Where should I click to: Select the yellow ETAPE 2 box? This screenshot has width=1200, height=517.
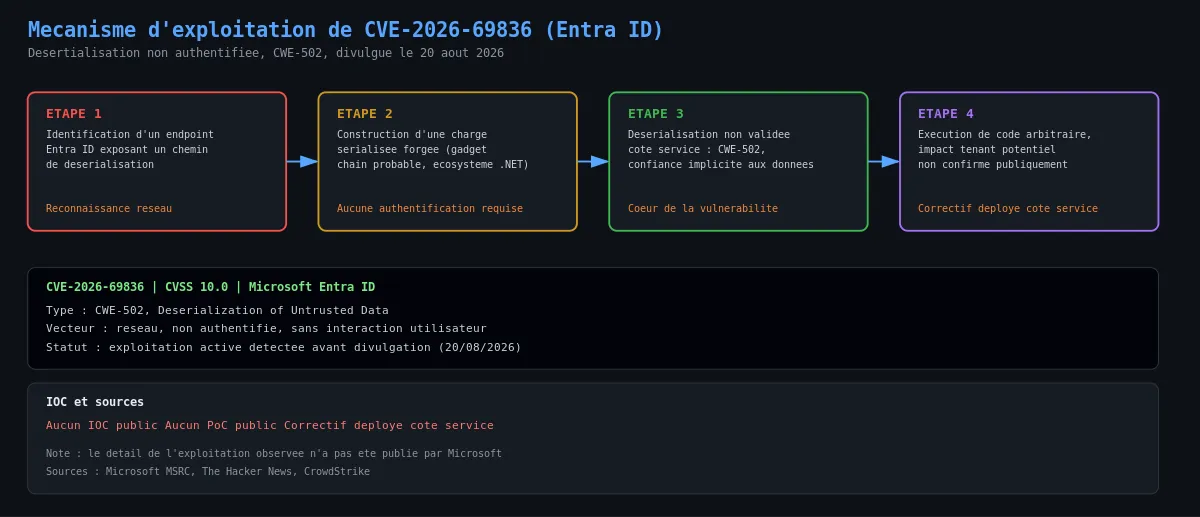tap(448, 161)
